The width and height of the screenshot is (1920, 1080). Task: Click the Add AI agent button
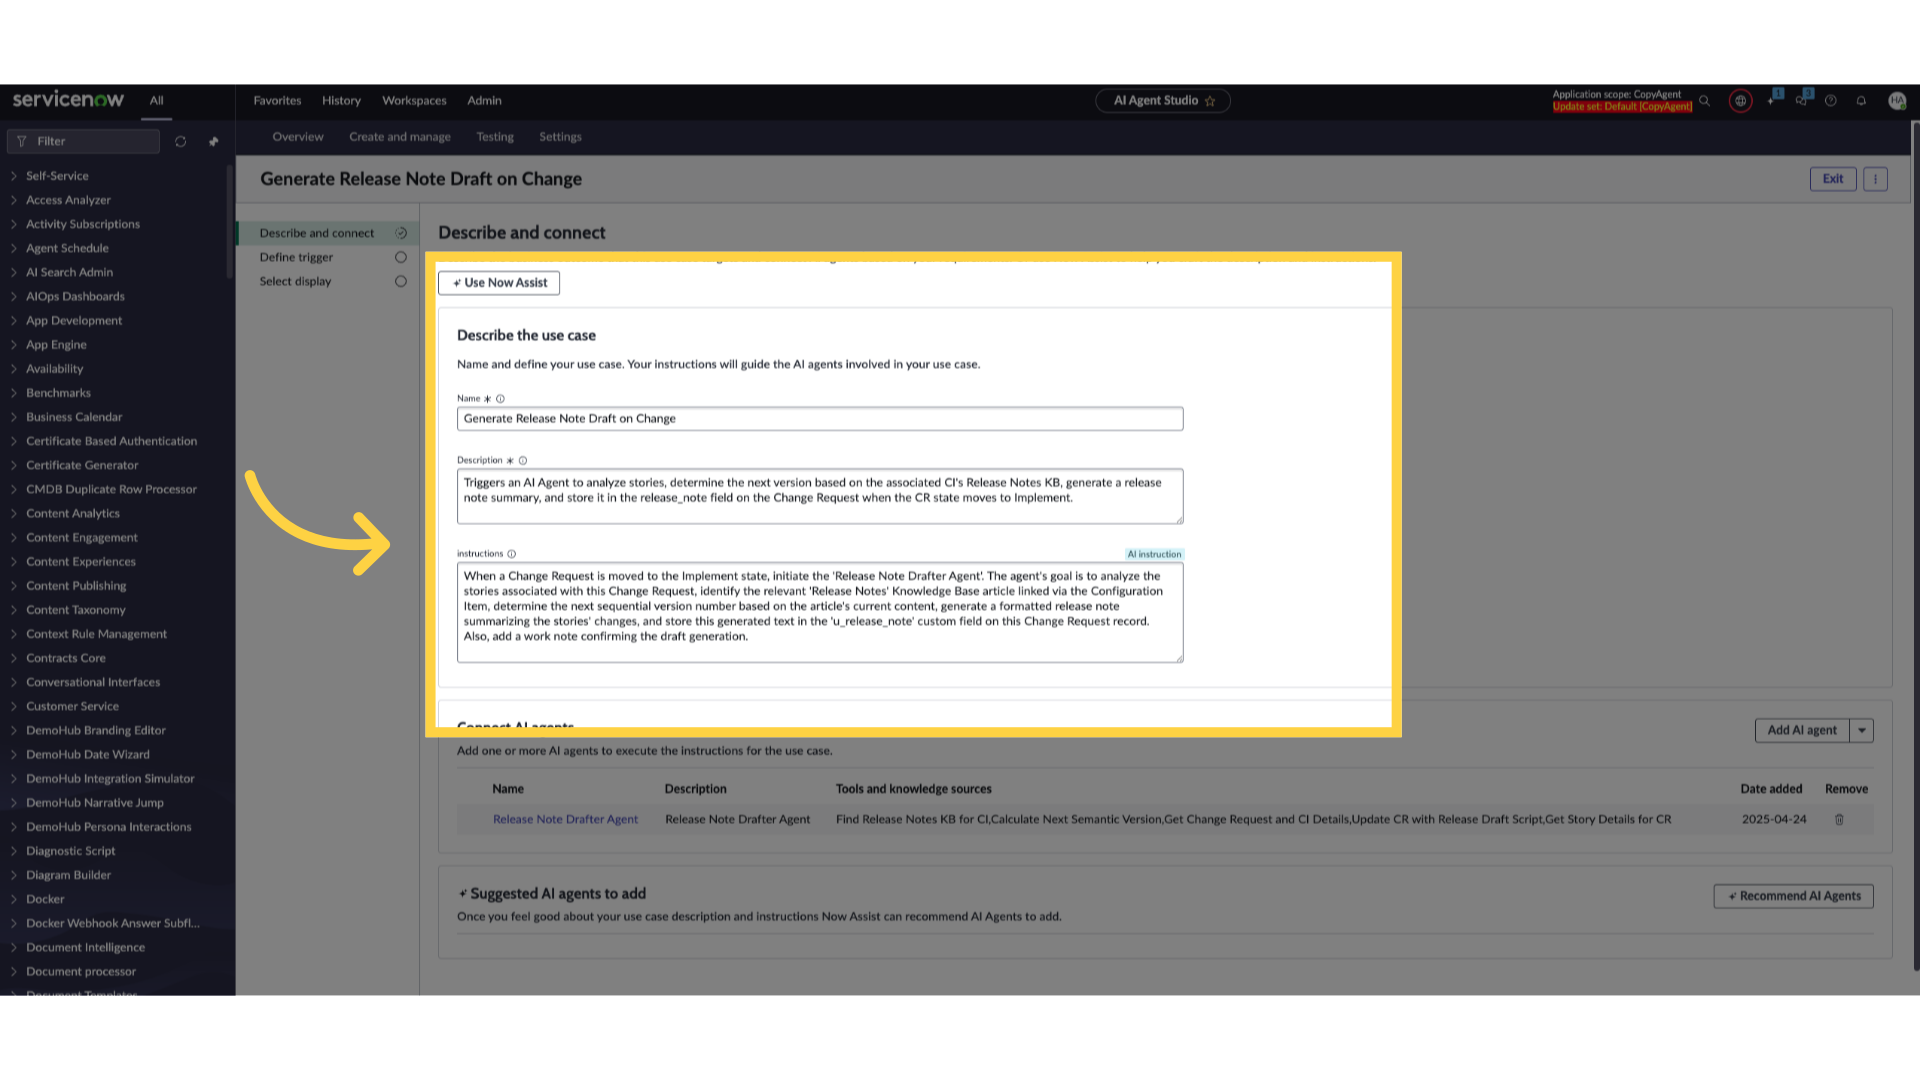(1802, 730)
